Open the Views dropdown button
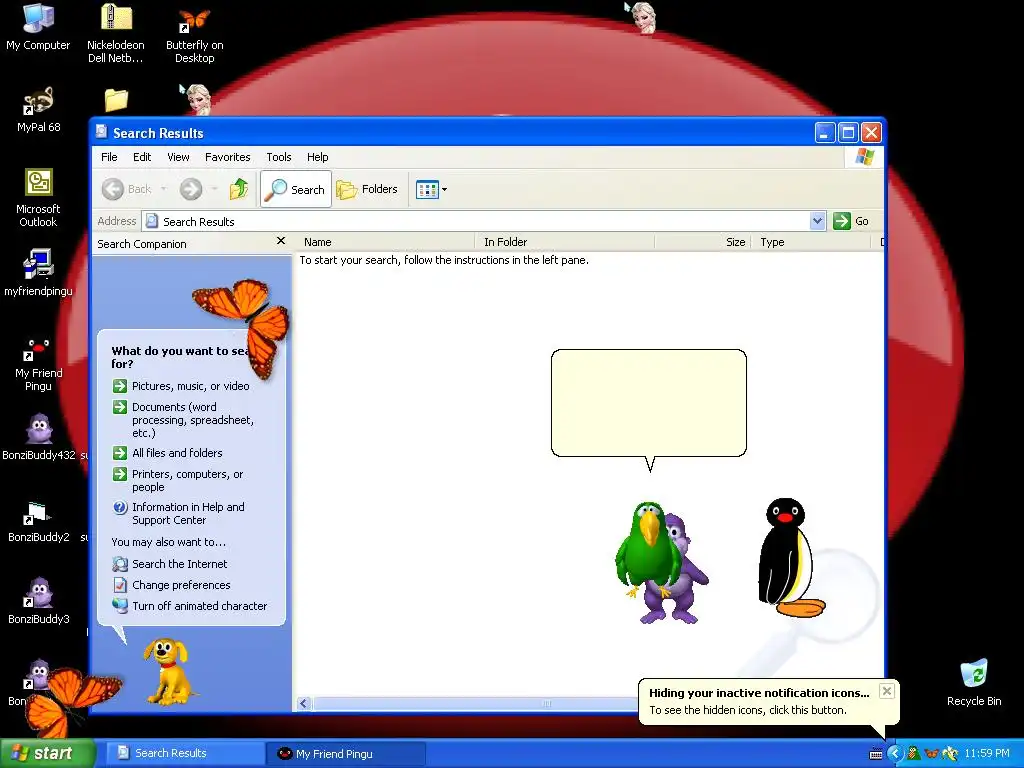 (x=431, y=189)
